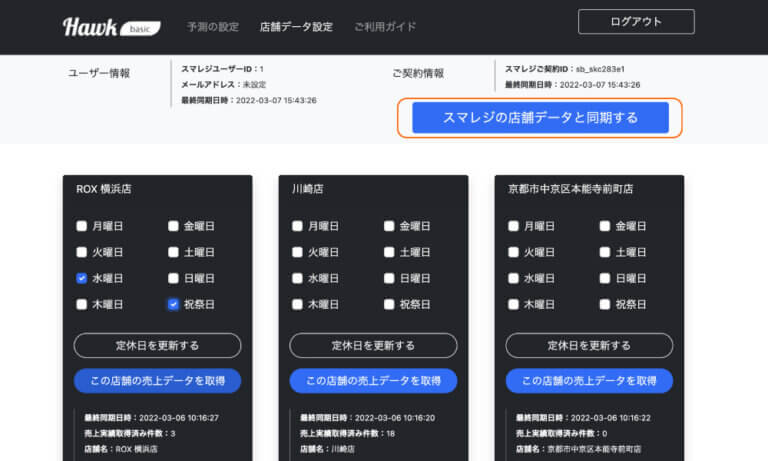Check 金曜日 in 京都市中京区本能寺前町店 card
The width and height of the screenshot is (768, 461).
(605, 226)
